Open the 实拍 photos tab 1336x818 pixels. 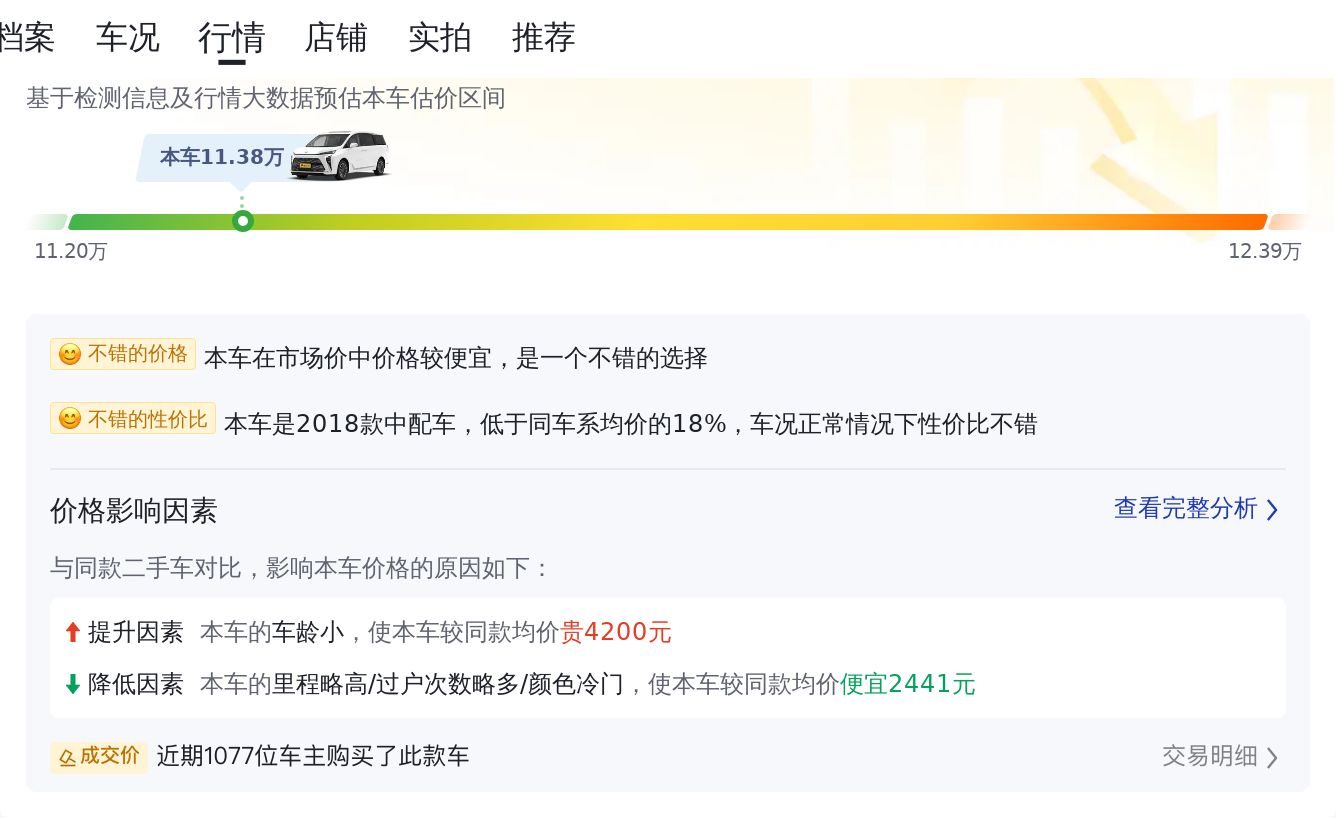[440, 38]
